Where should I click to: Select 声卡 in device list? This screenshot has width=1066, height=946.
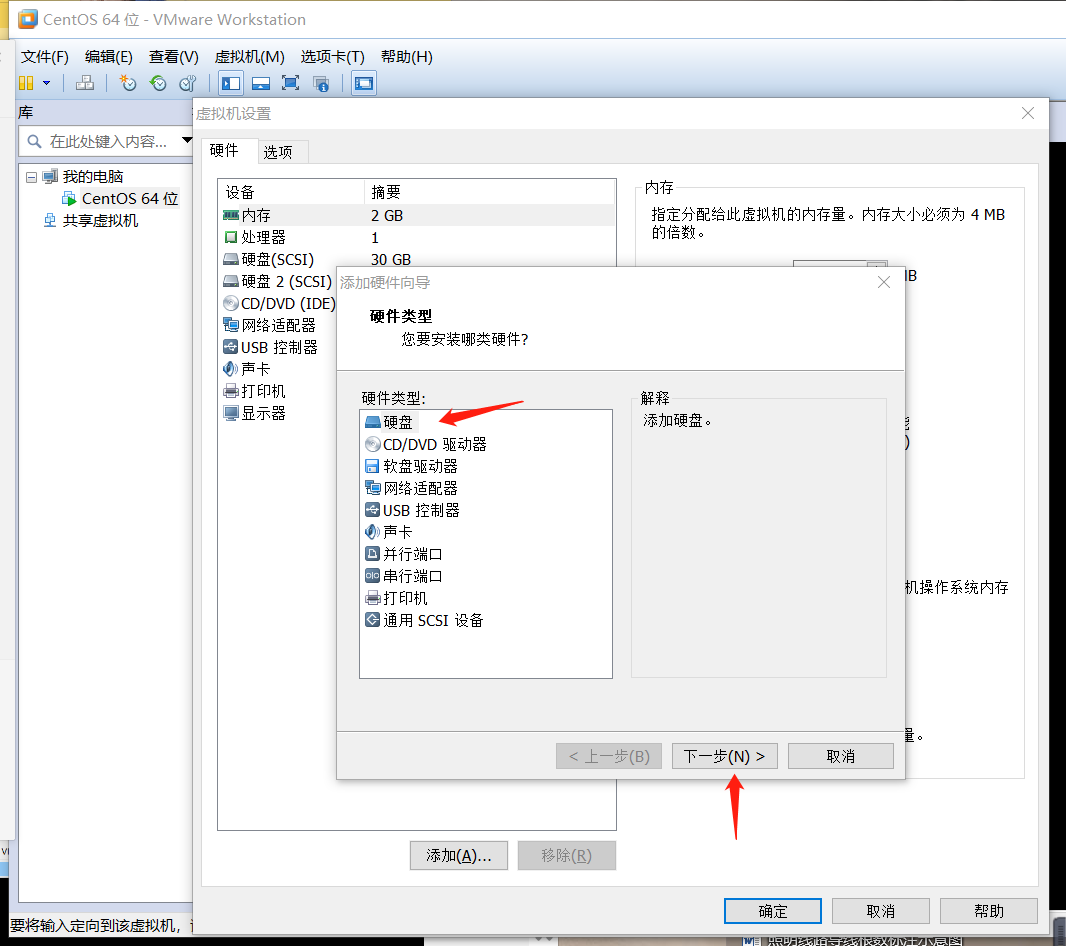(246, 369)
